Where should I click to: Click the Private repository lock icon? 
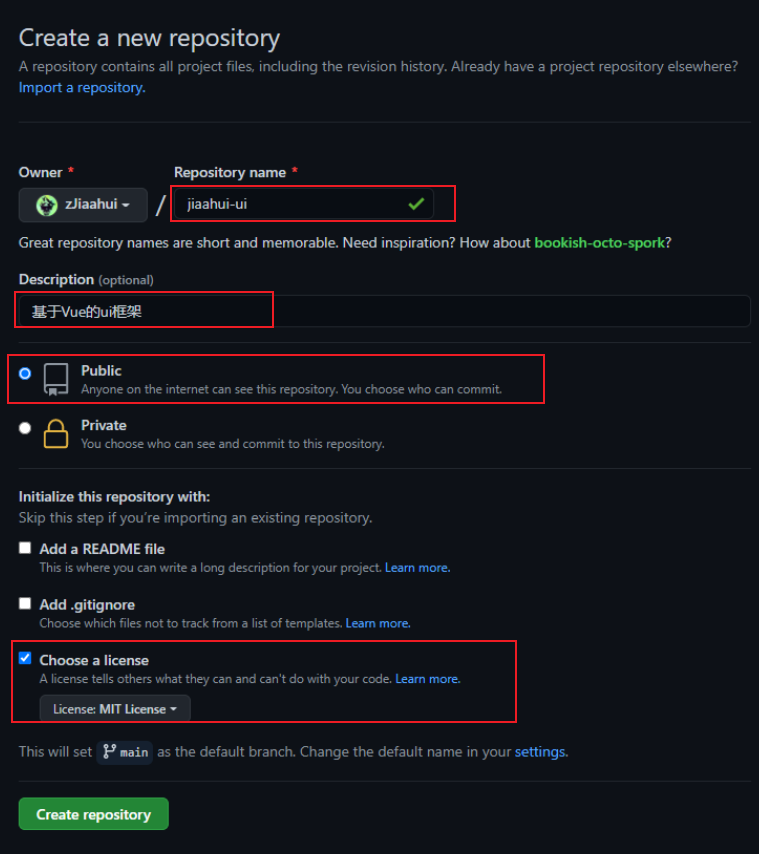(56, 434)
